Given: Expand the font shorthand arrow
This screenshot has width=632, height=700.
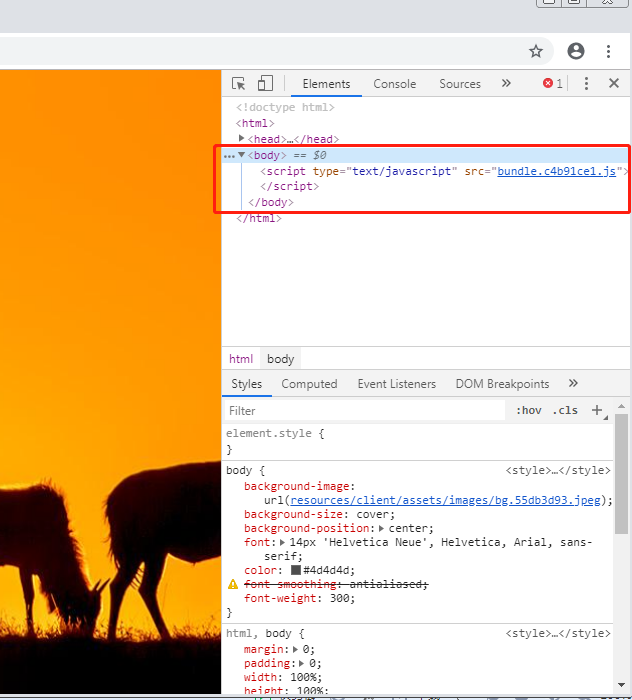Looking at the screenshot, I should point(283,542).
